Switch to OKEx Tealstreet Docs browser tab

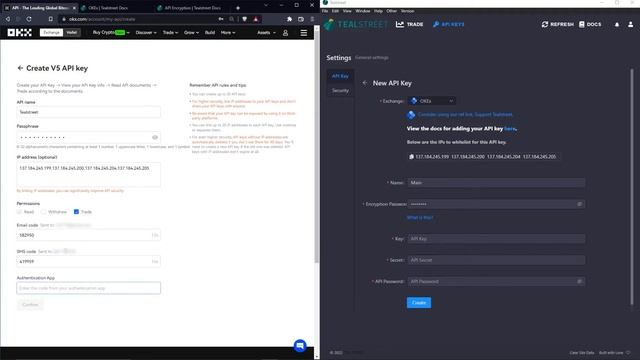click(x=113, y=8)
